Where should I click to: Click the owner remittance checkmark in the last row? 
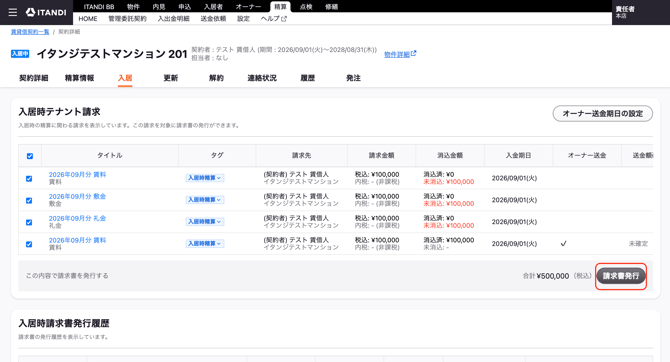pos(564,244)
